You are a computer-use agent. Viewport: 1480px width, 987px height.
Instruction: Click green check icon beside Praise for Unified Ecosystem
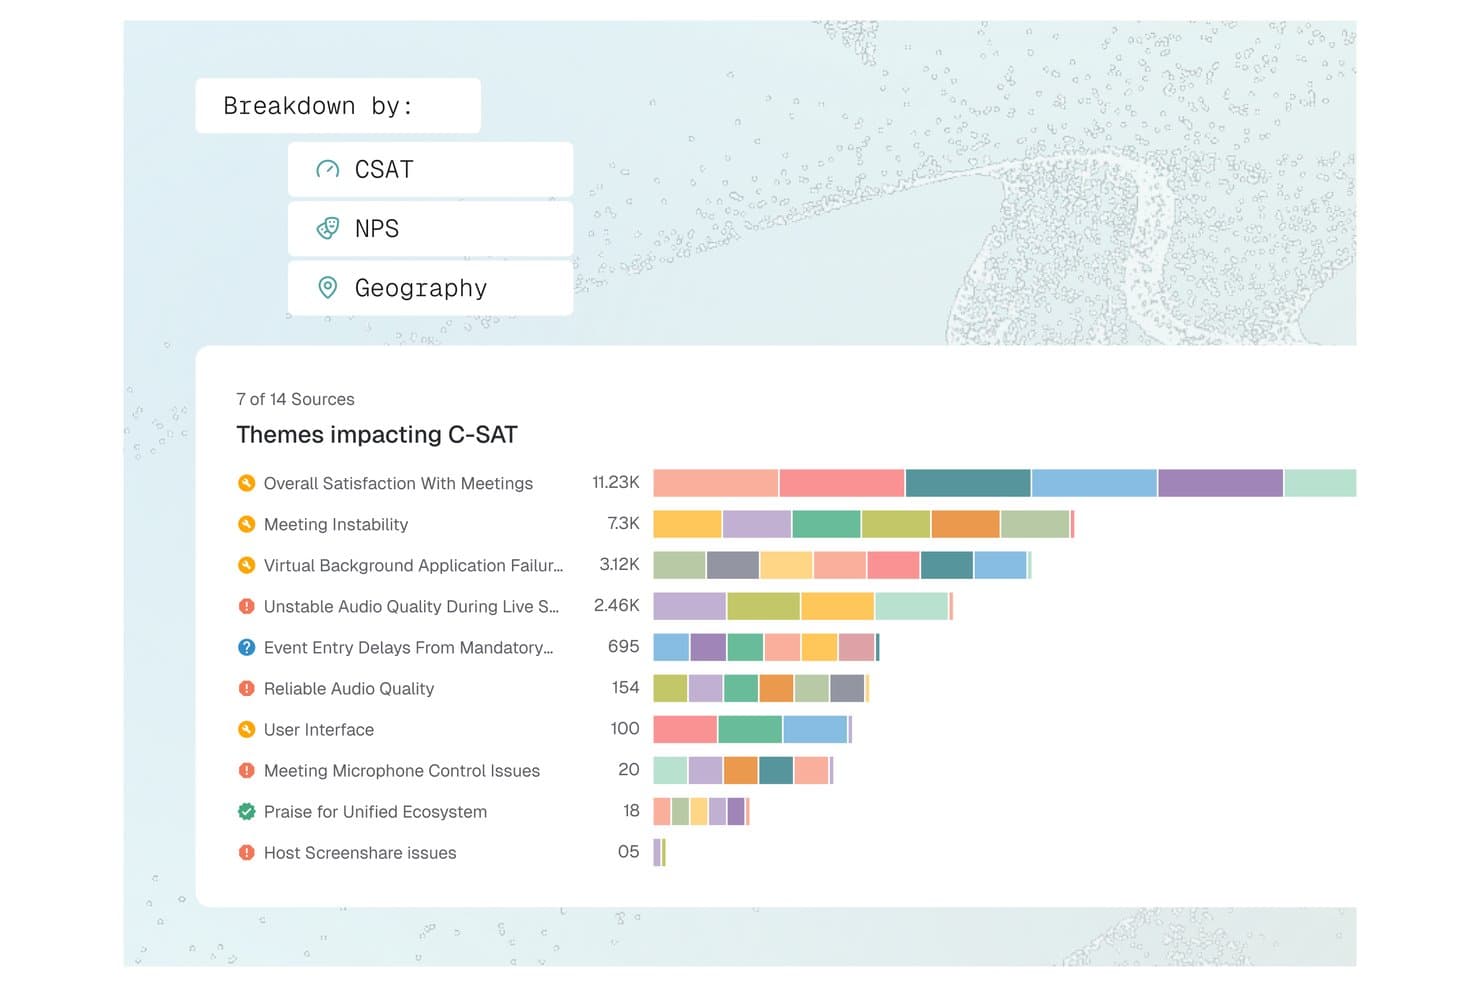pos(246,811)
